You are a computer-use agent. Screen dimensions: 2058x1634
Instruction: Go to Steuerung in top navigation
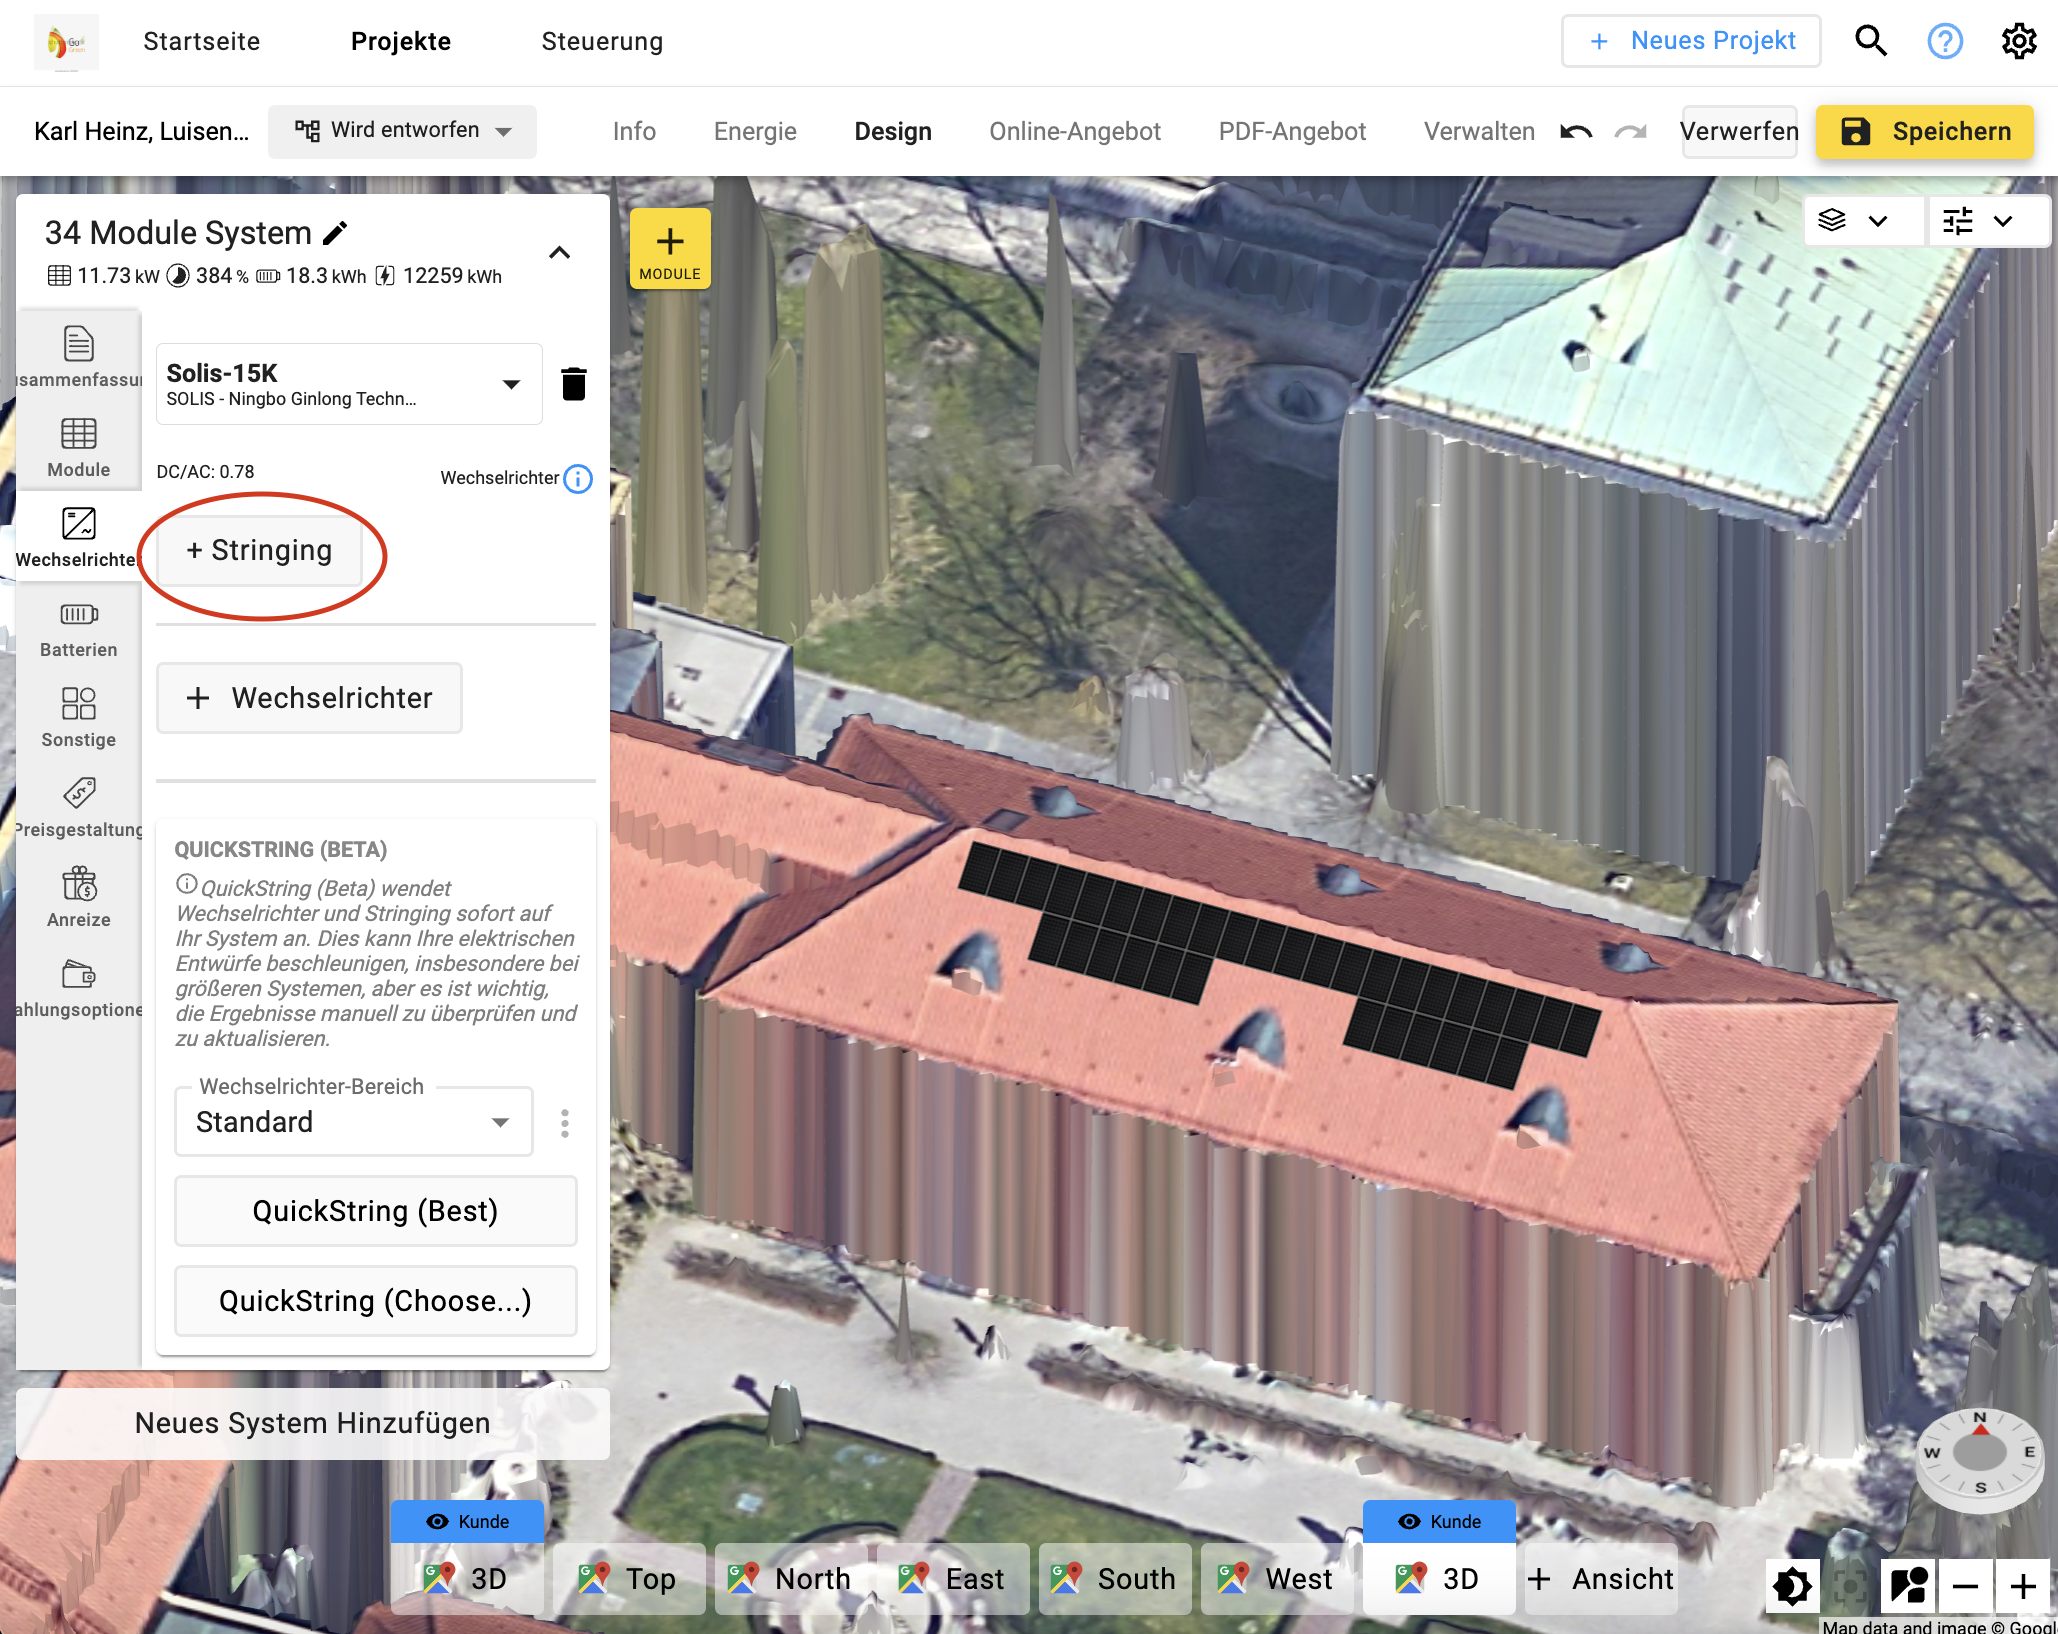pos(602,41)
